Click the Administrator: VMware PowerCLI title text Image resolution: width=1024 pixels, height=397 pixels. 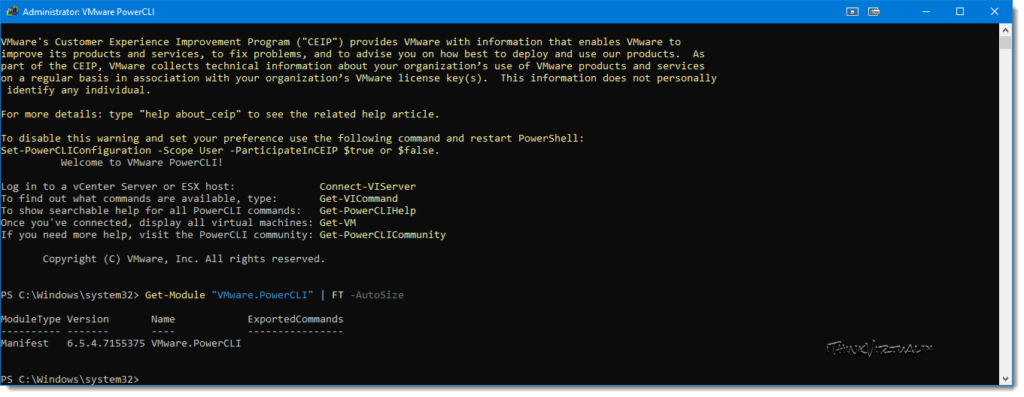click(x=88, y=12)
